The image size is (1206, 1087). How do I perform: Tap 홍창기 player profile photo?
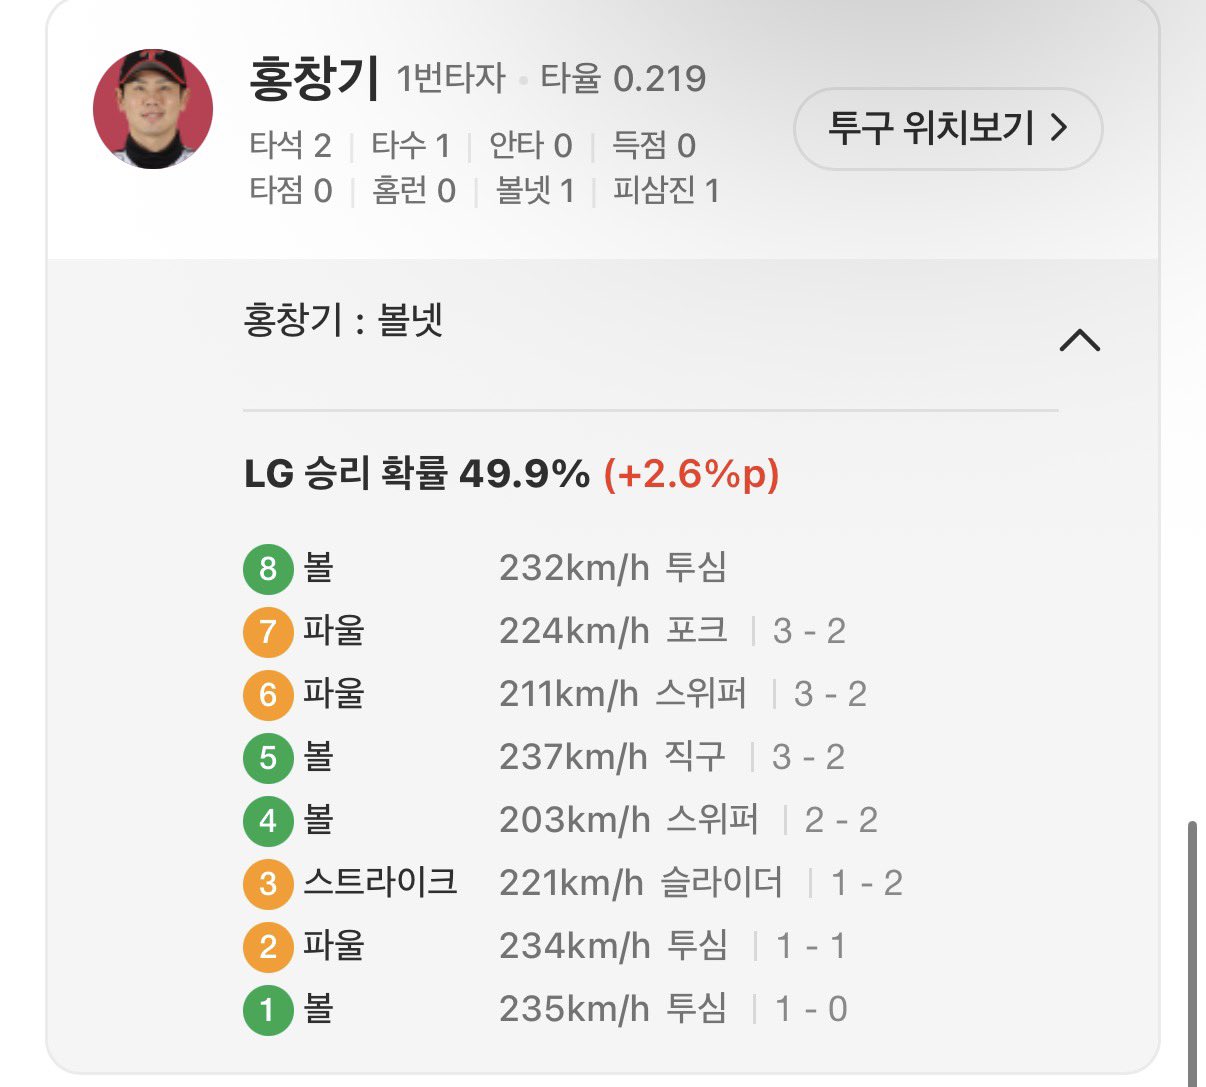(153, 109)
